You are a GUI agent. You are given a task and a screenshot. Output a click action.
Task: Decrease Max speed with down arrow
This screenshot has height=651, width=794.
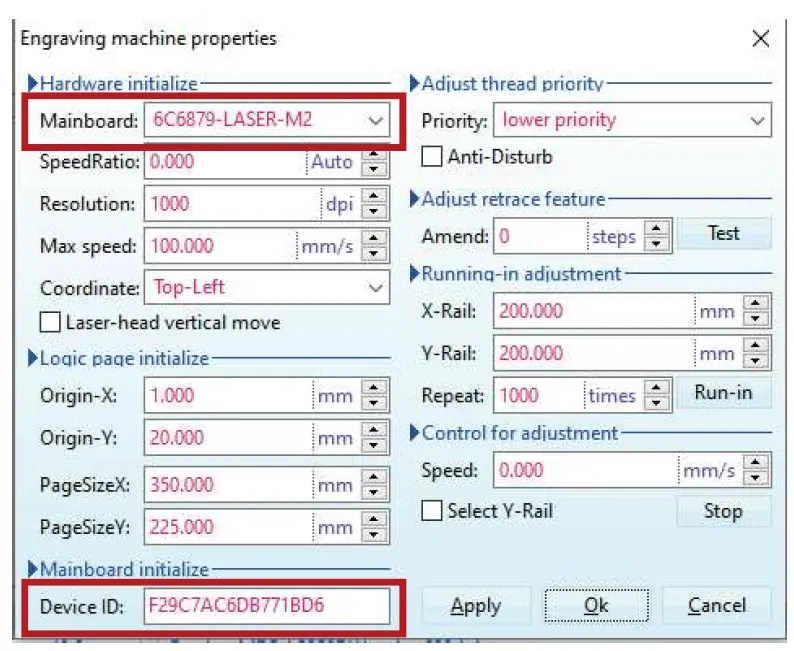tap(375, 253)
